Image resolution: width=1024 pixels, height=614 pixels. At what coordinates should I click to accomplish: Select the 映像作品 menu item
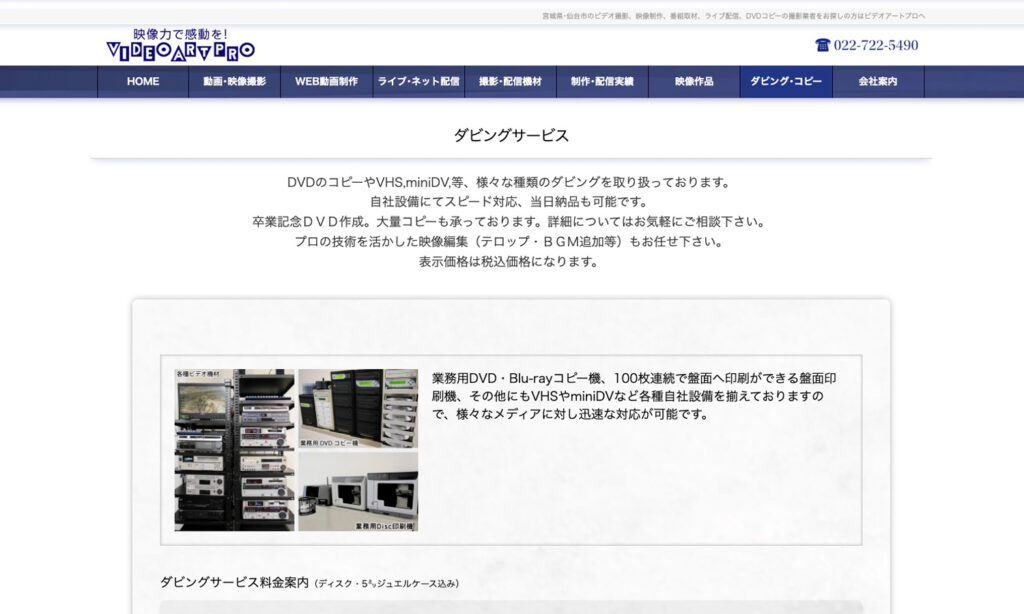coord(694,82)
